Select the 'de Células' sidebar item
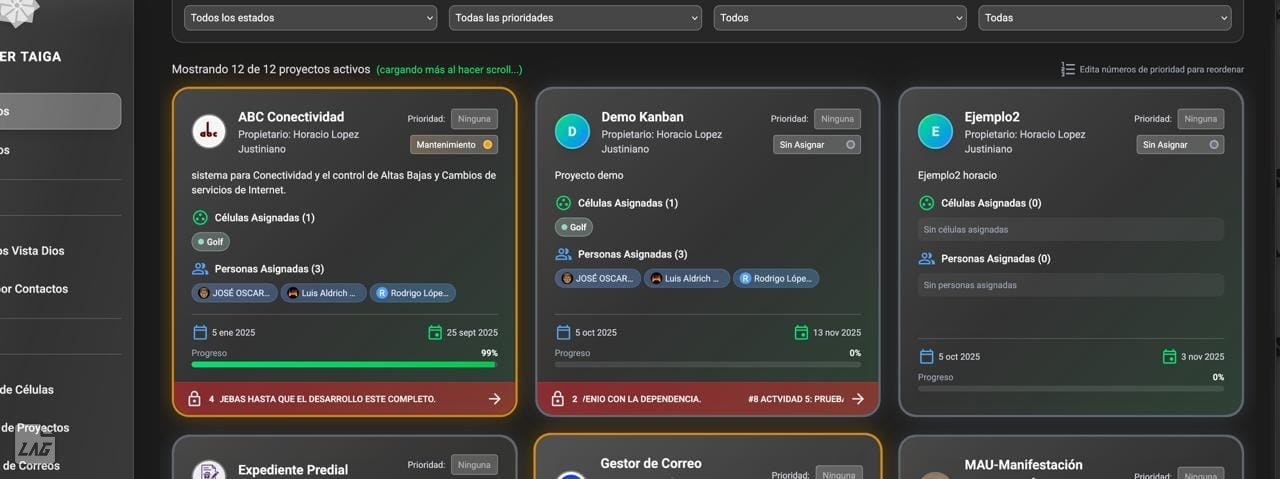 (x=28, y=390)
